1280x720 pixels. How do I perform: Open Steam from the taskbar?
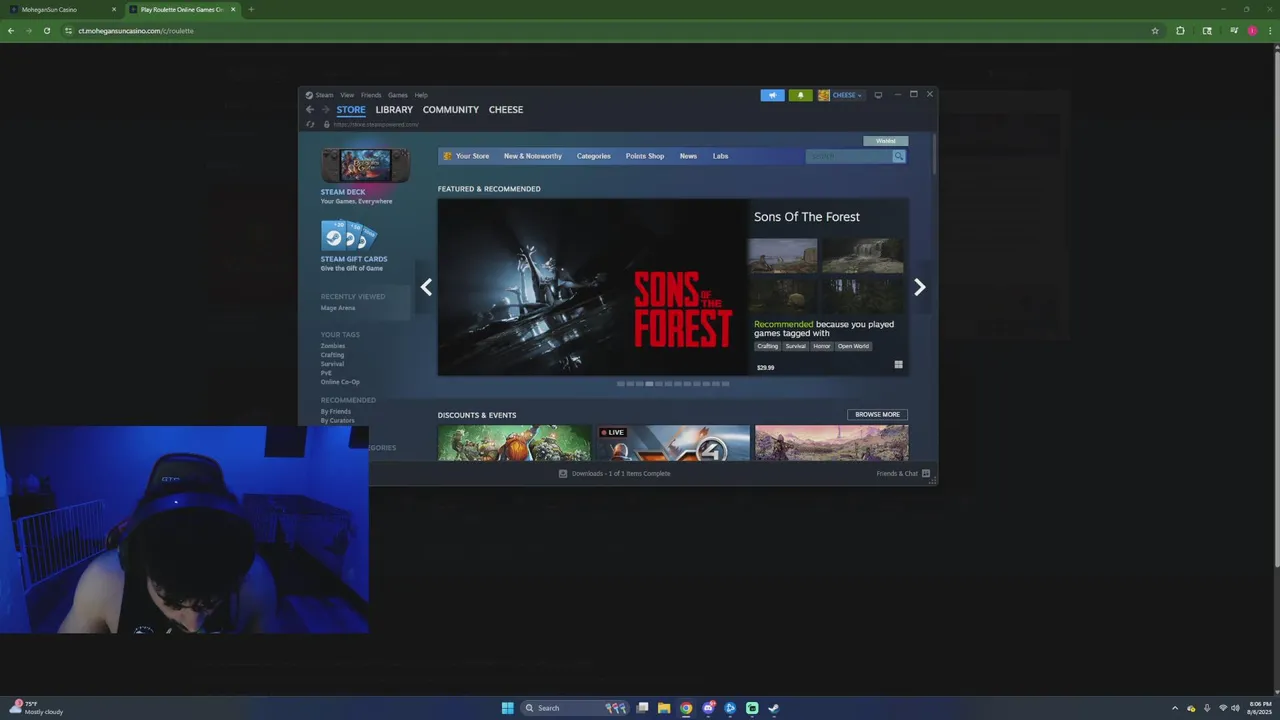coord(774,708)
